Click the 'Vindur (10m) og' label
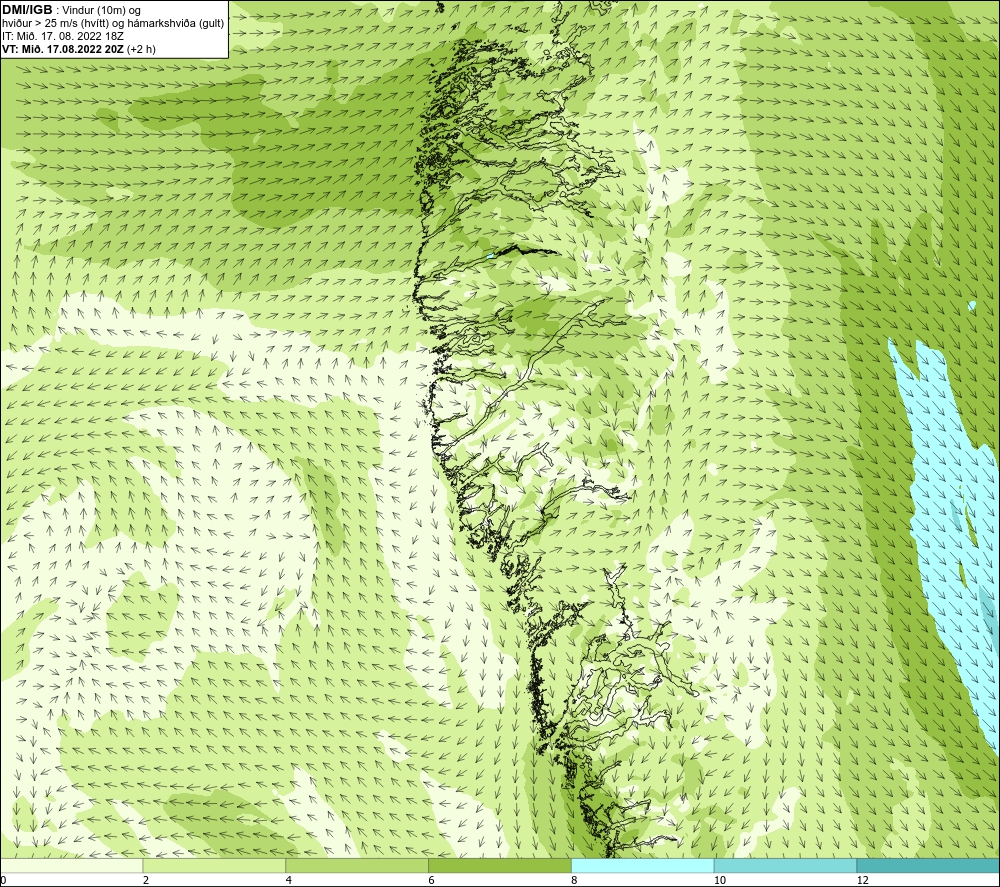Image resolution: width=1000 pixels, height=887 pixels. click(101, 11)
